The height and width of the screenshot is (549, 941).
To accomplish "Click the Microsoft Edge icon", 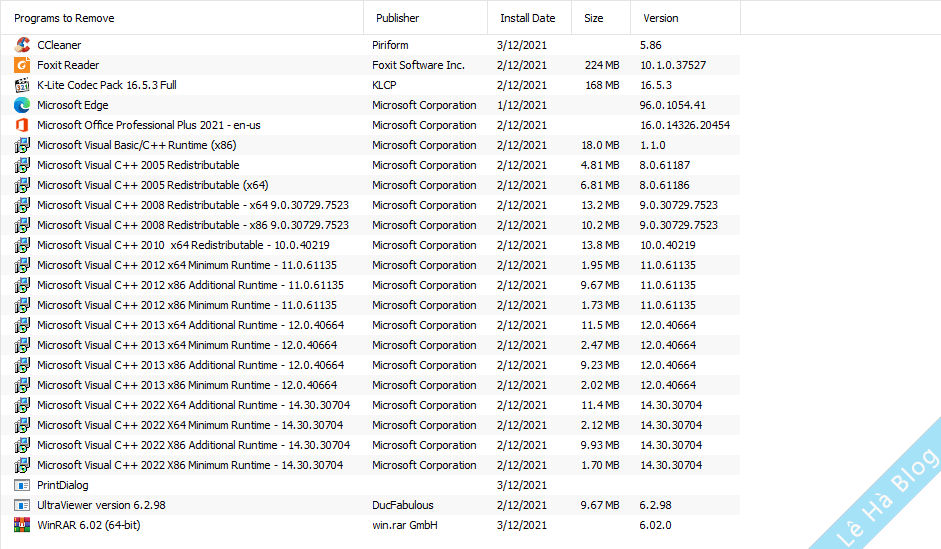I will coord(22,105).
